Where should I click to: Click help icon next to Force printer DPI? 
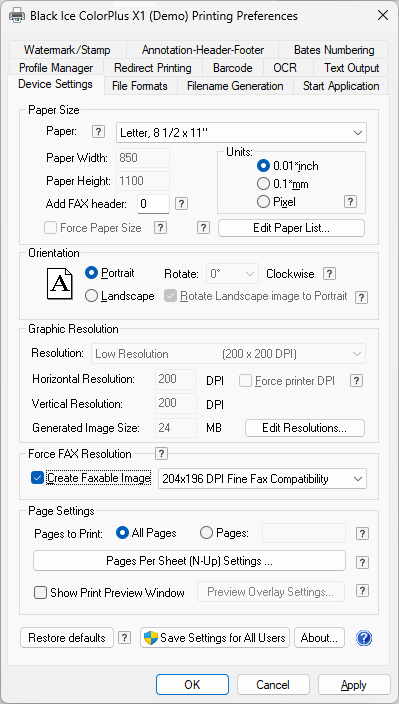356,381
